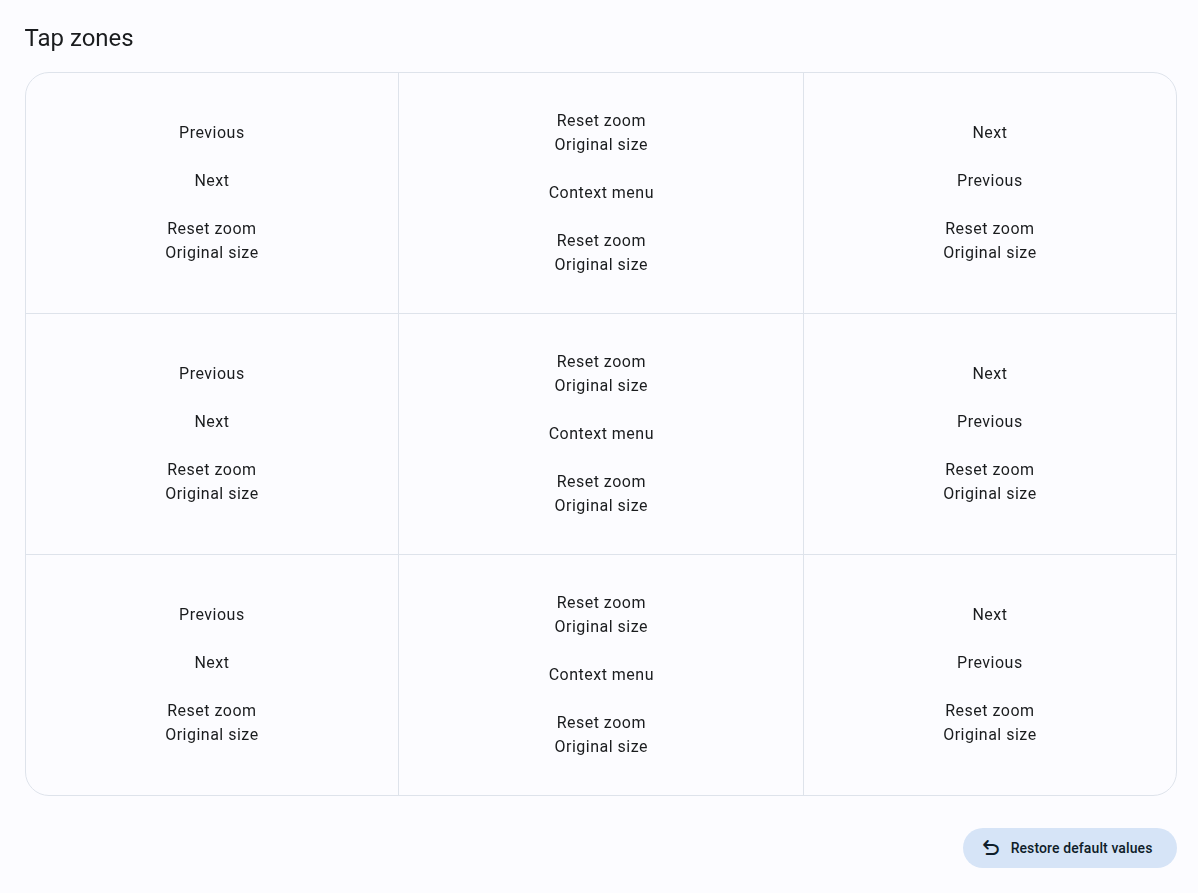Screen dimensions: 1198x893
Task: Click the "Next" label in top-right zone
Action: (x=989, y=133)
